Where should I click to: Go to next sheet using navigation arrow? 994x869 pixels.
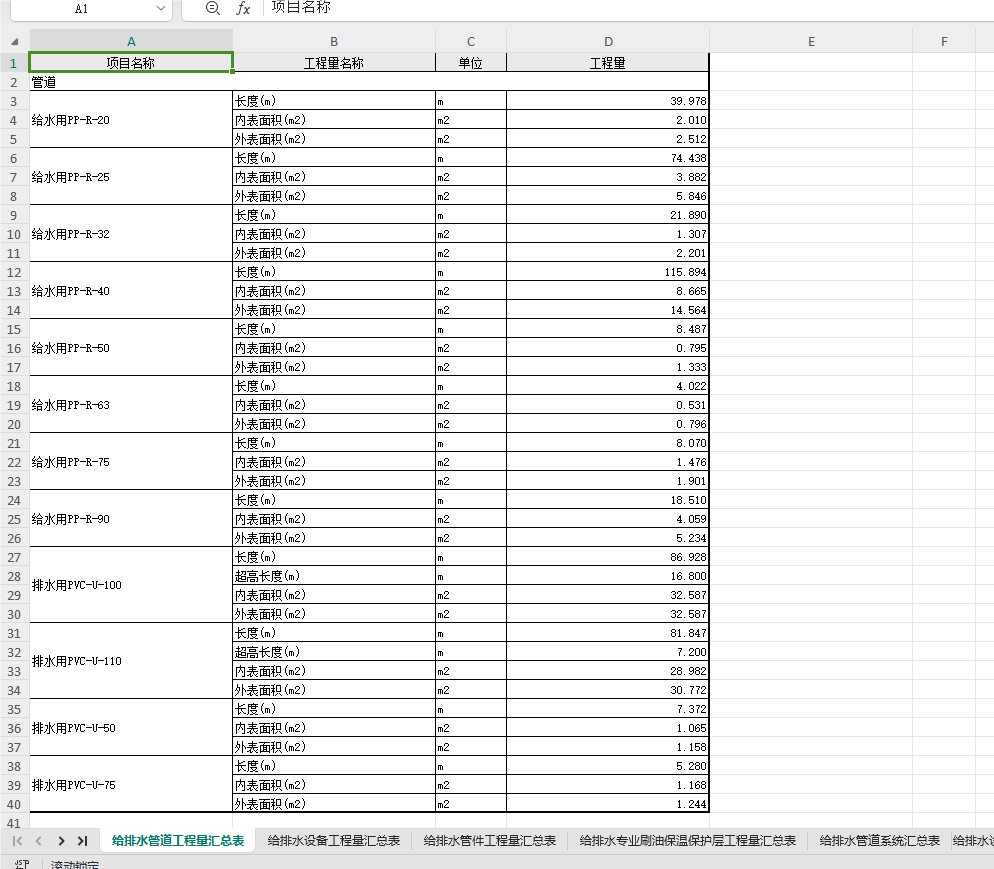pyautogui.click(x=61, y=840)
